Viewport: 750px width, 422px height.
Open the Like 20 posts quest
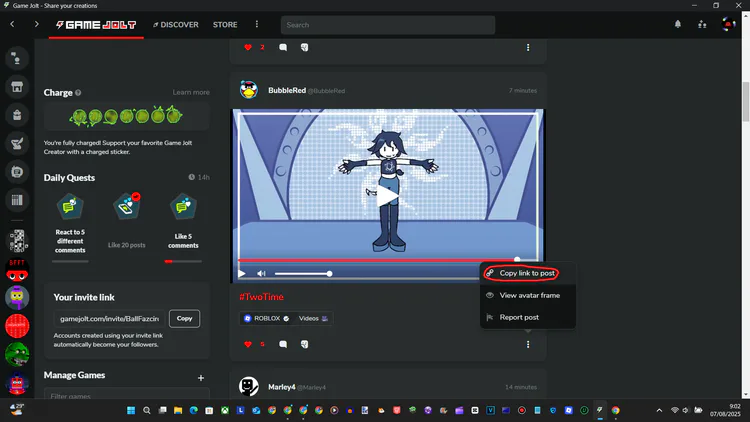click(127, 222)
